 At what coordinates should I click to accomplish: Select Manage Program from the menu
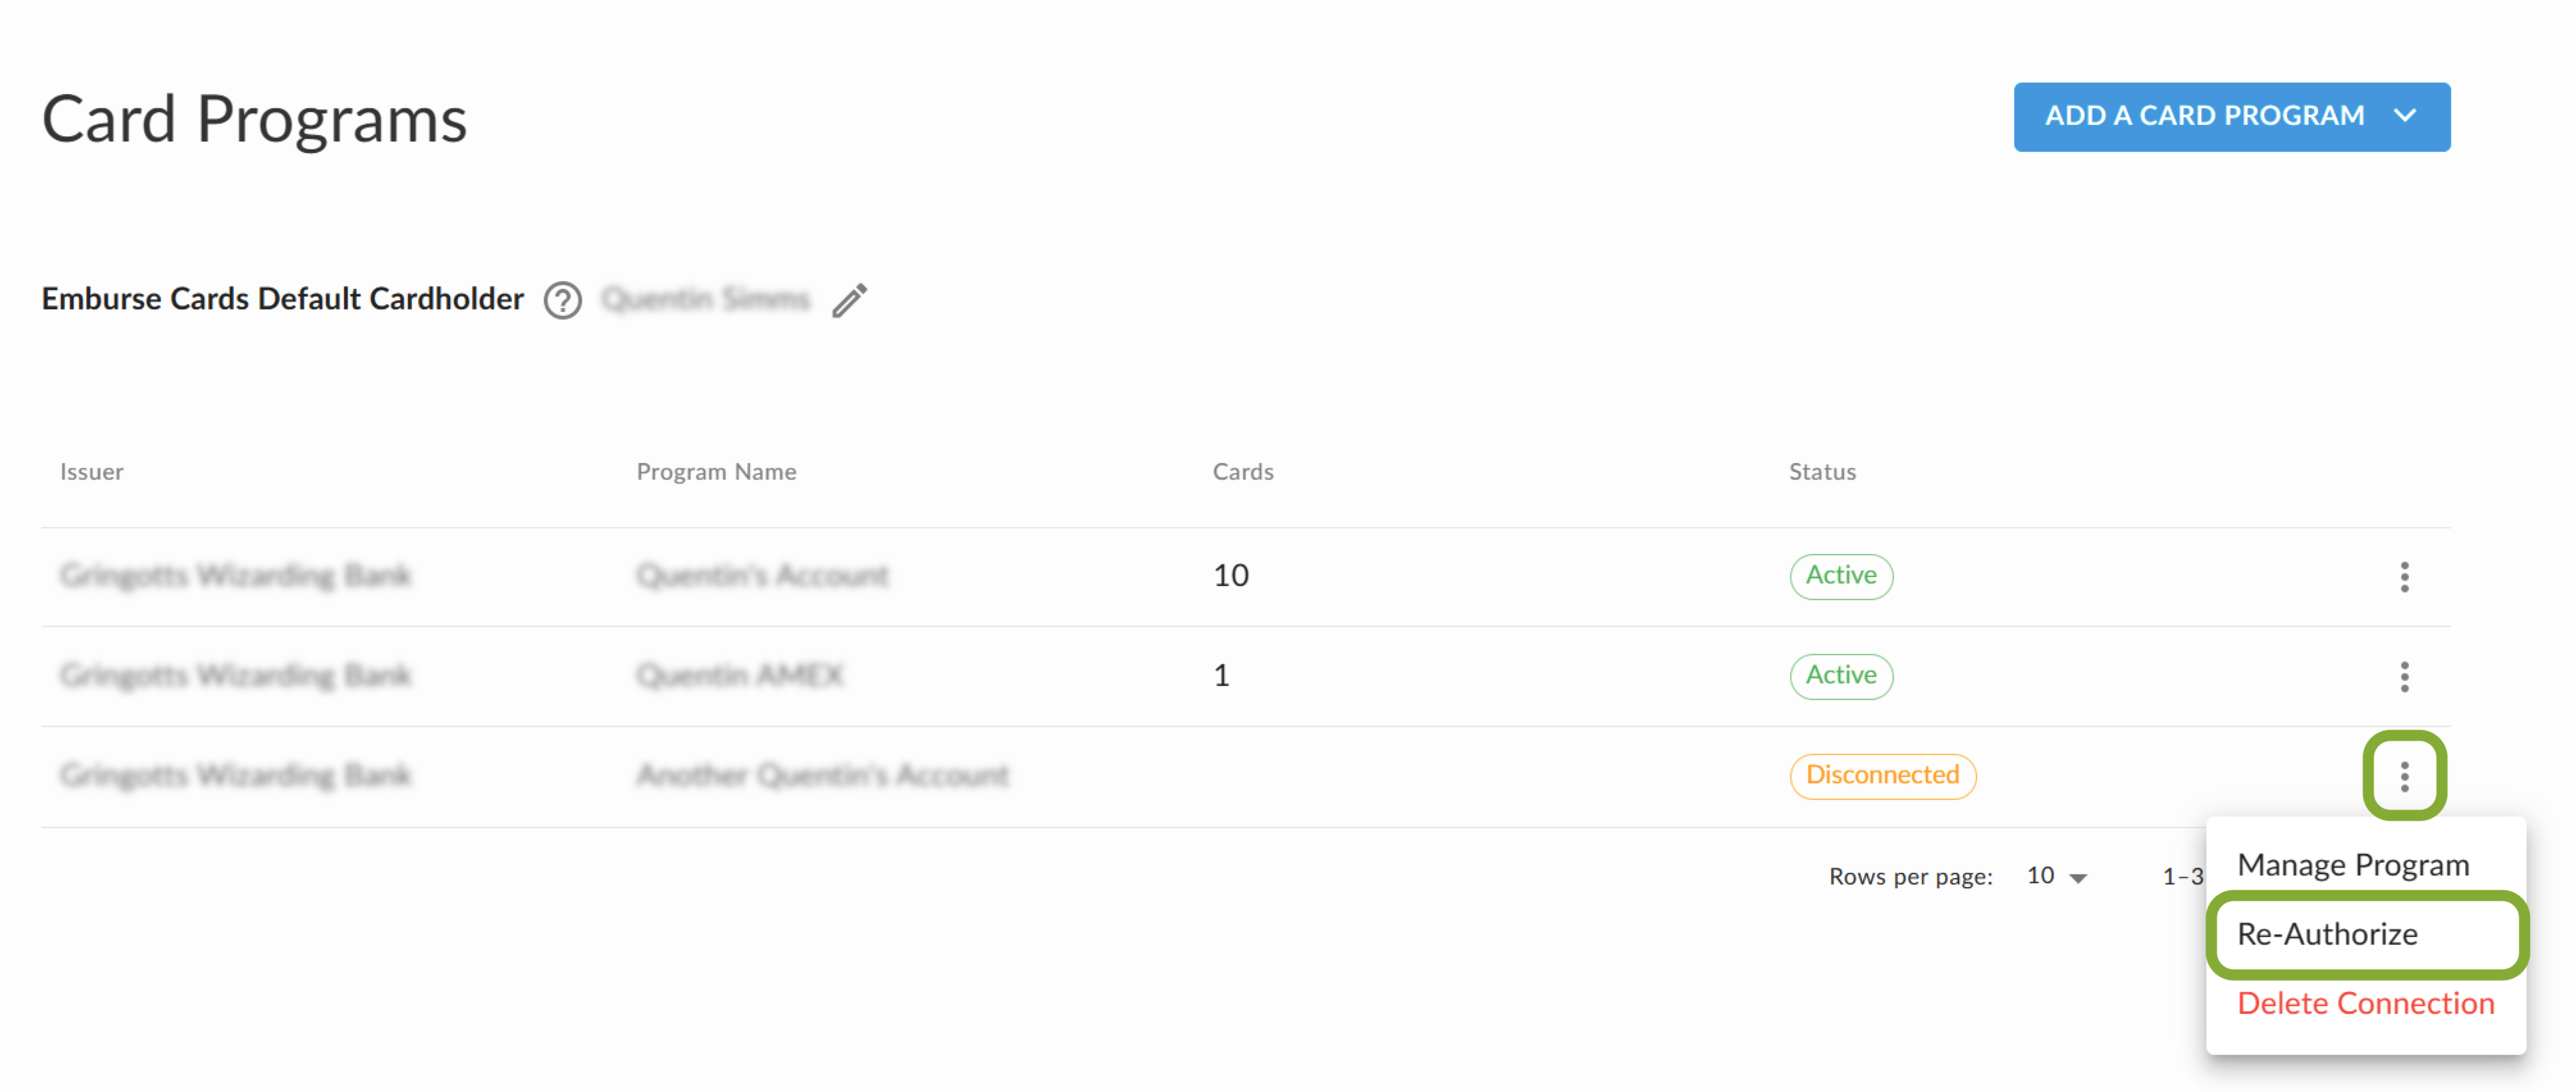coord(2352,864)
